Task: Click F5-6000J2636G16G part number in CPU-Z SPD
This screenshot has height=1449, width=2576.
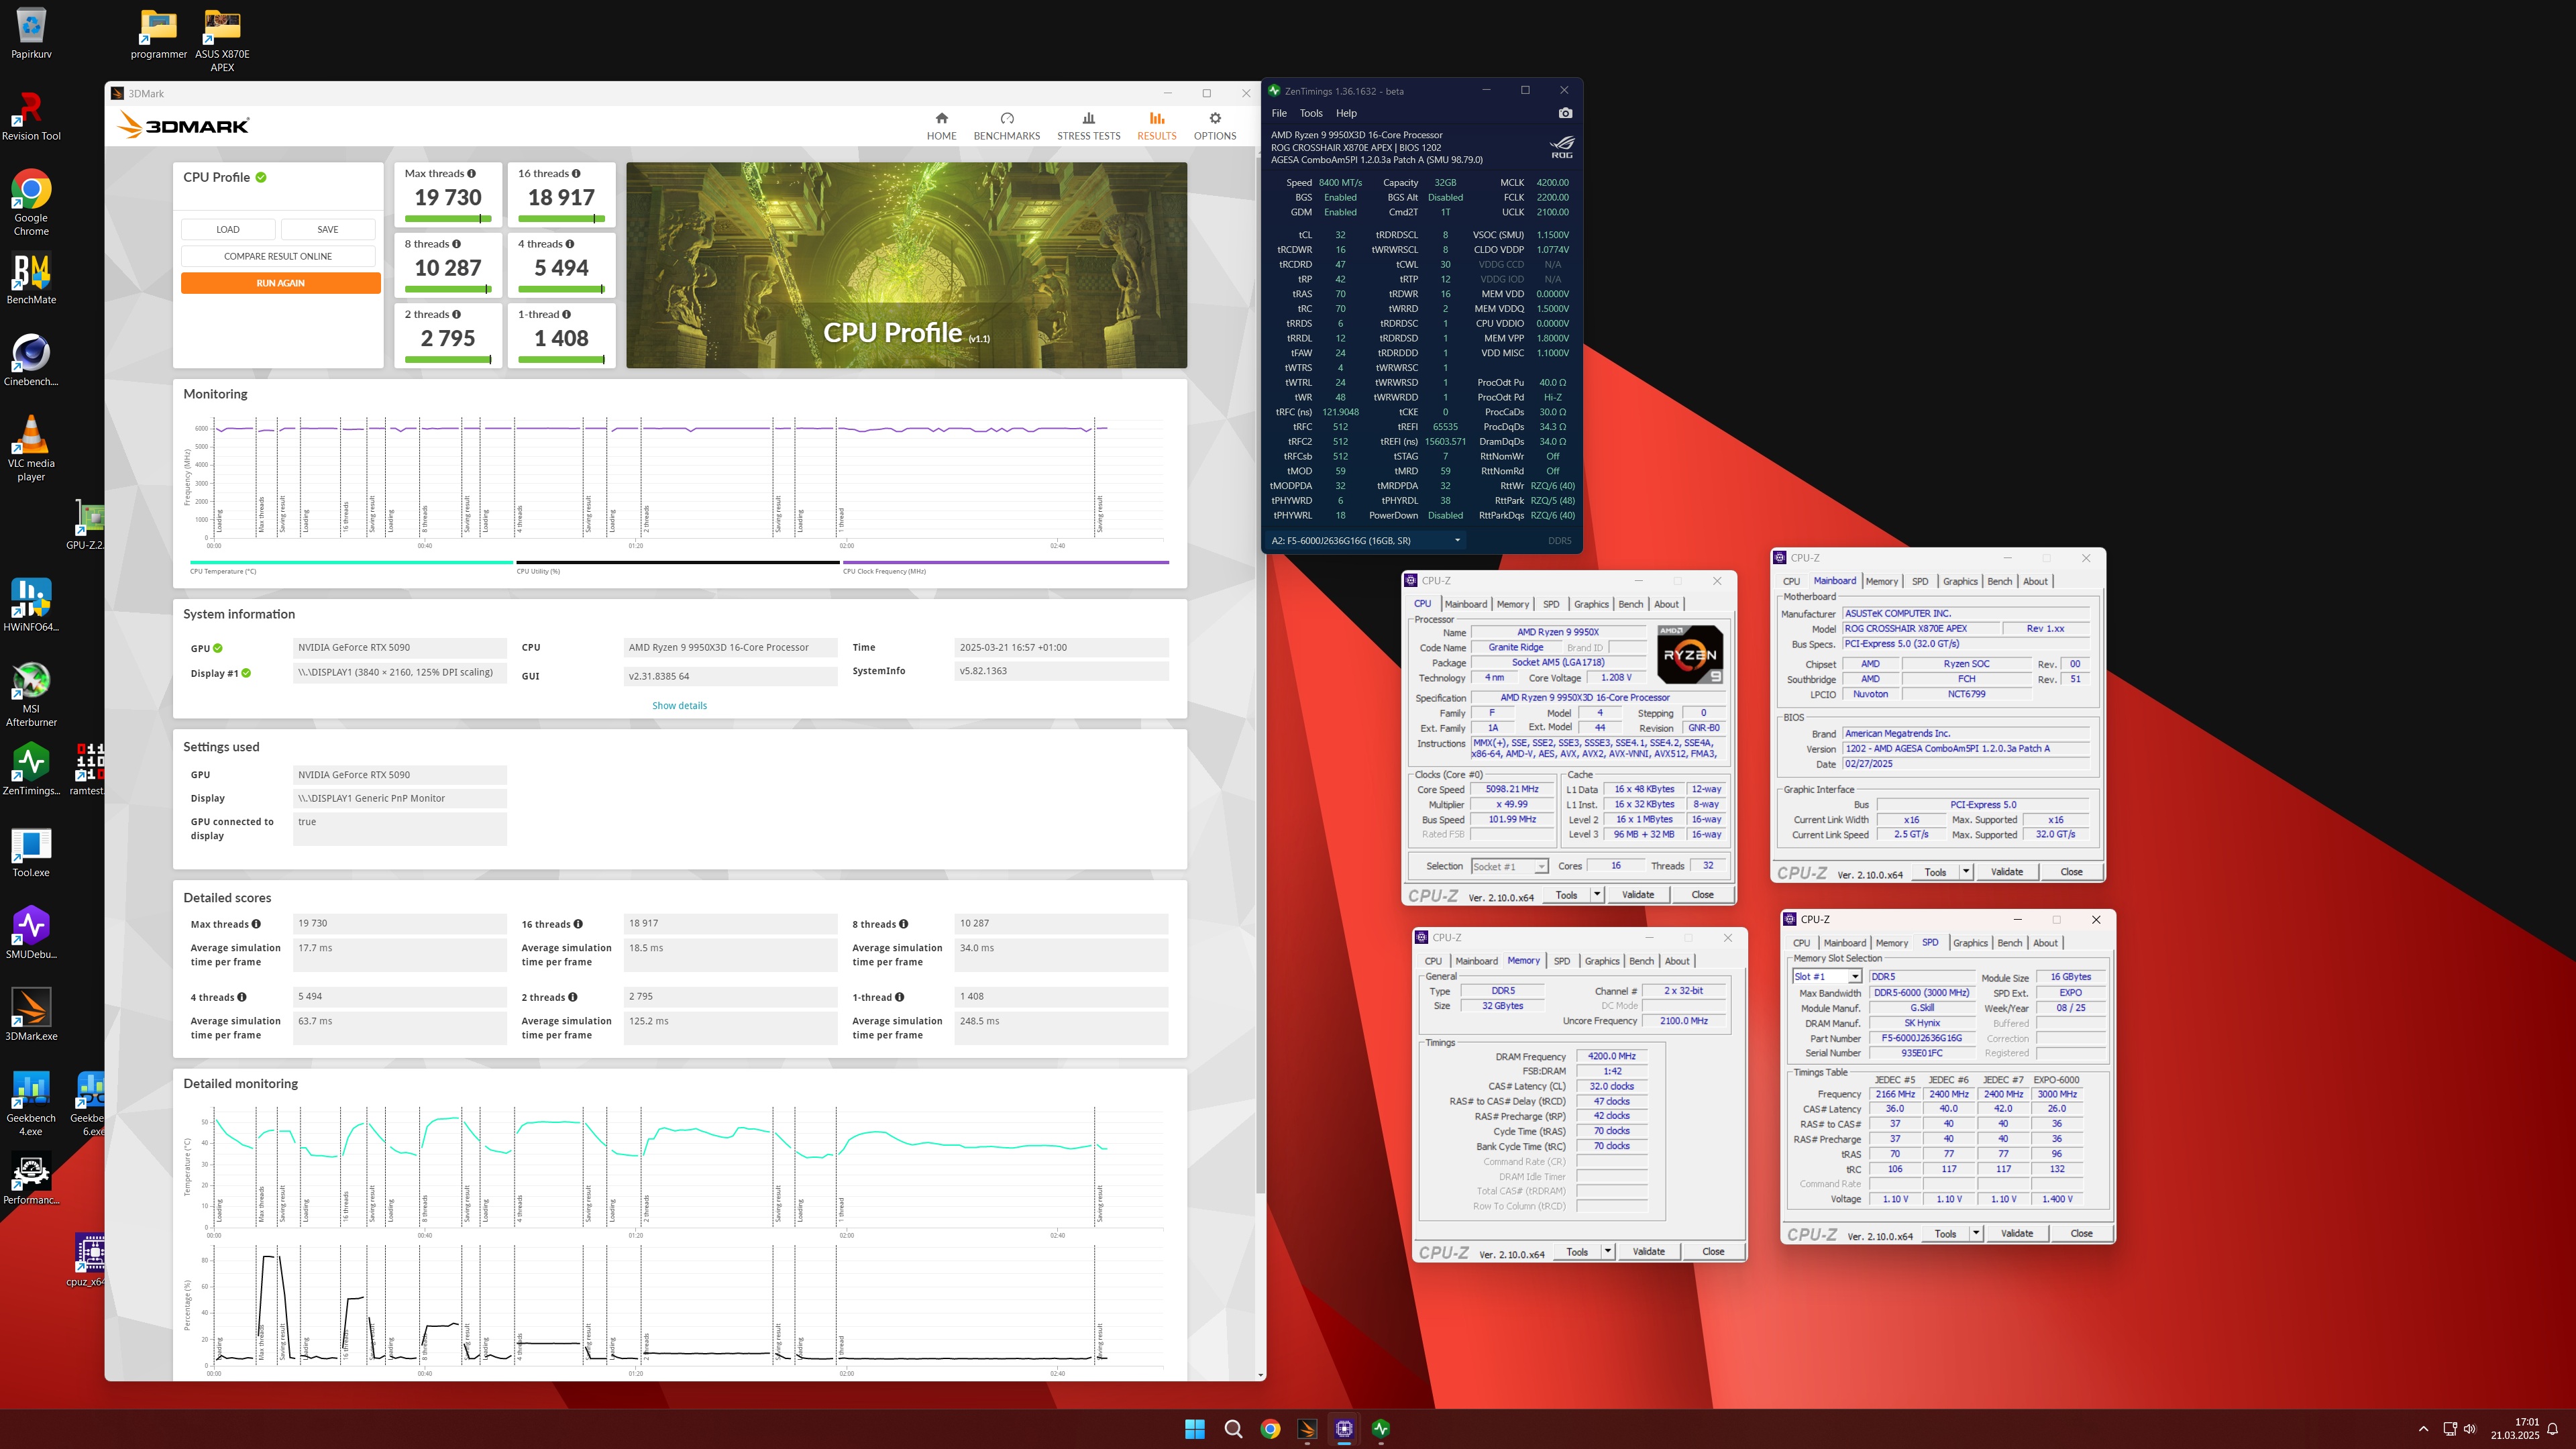Action: (x=1921, y=1038)
